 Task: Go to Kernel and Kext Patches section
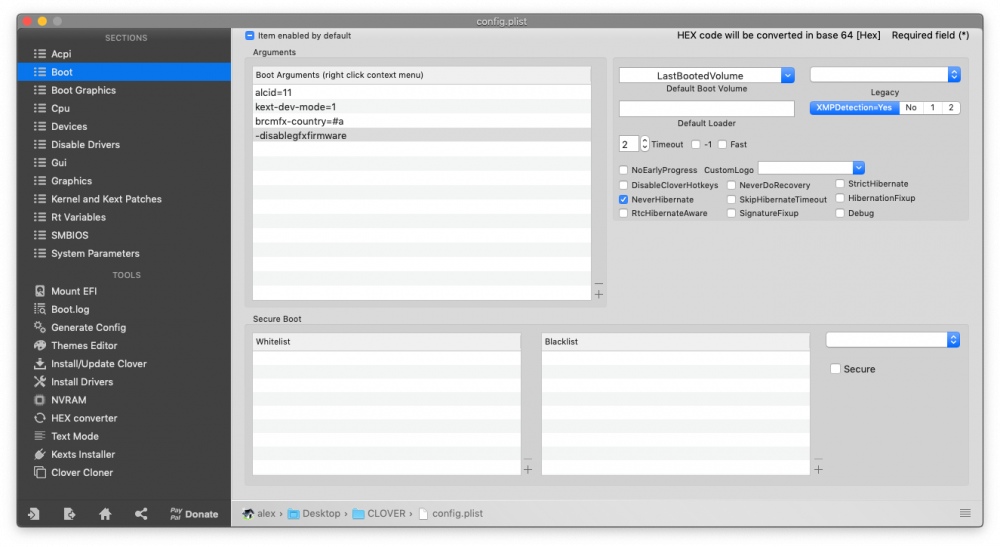pyautogui.click(x=106, y=199)
